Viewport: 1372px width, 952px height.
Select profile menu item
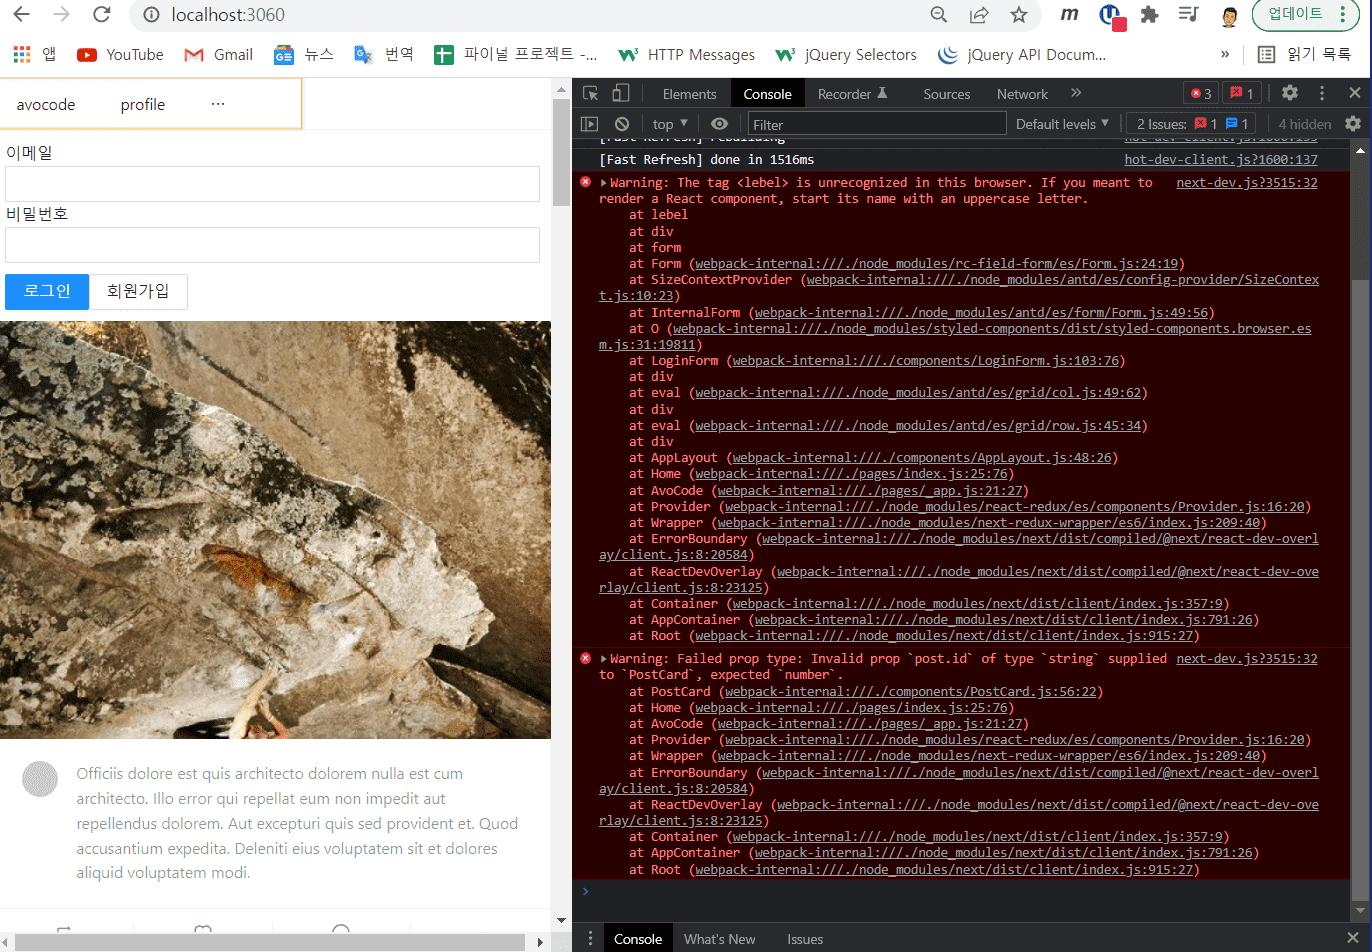point(143,104)
